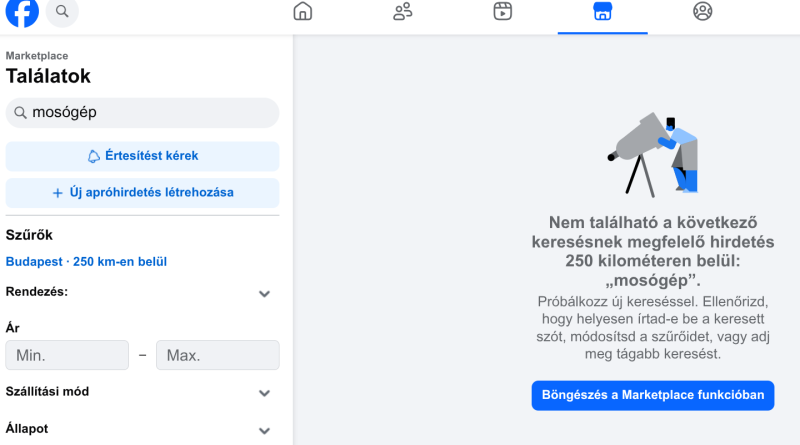The width and height of the screenshot is (800, 445).
Task: Open the Facebook search magnifier button
Action: tap(62, 12)
